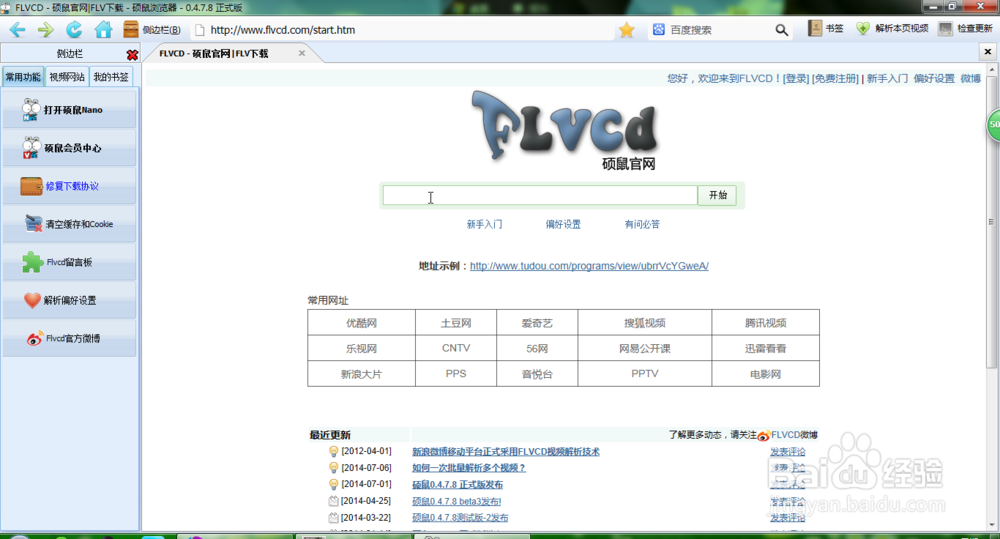1000x539 pixels.
Task: Click the 登录 link in header
Action: click(x=796, y=78)
